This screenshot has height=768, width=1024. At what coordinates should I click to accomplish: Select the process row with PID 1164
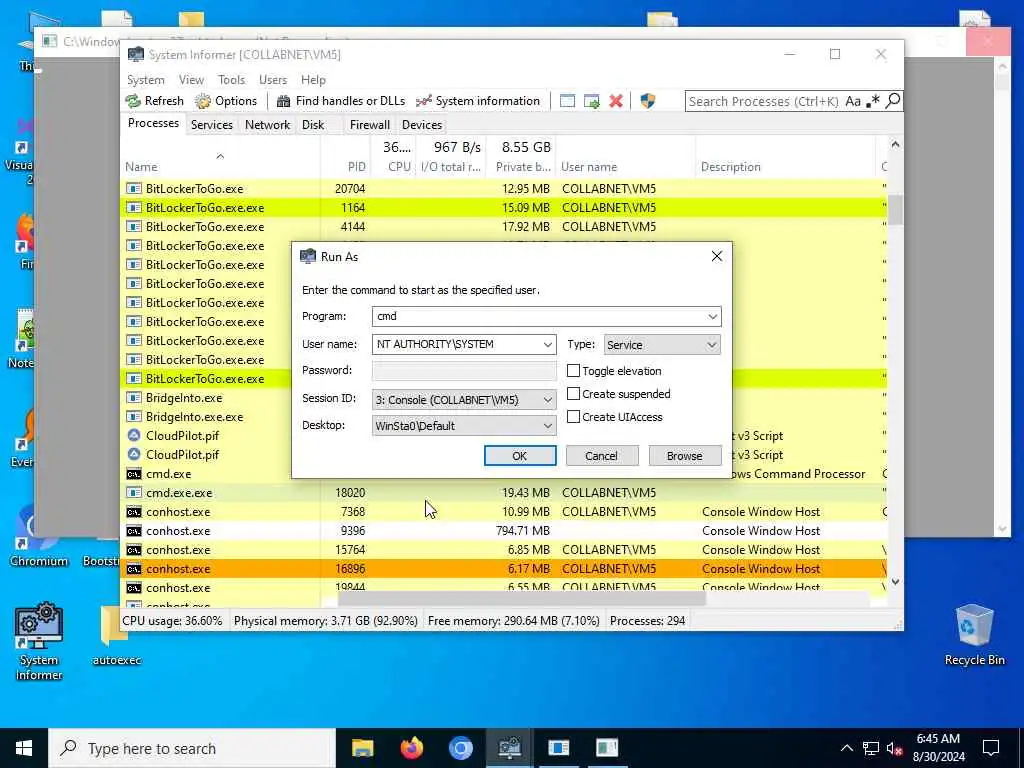coord(504,208)
